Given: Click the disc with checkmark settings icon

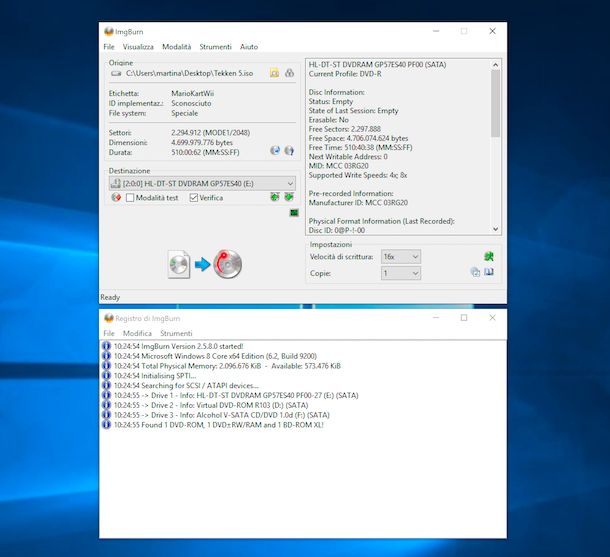Looking at the screenshot, I should tap(475, 272).
